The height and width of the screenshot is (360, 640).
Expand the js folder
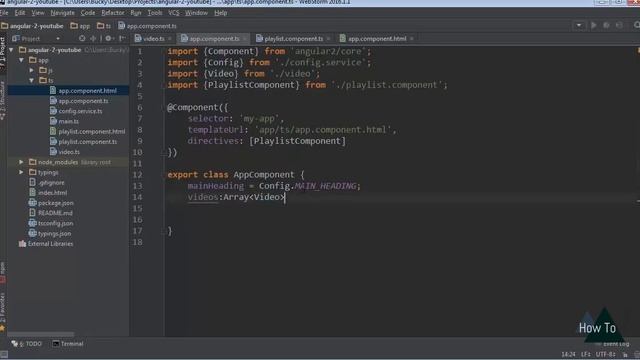point(32,70)
